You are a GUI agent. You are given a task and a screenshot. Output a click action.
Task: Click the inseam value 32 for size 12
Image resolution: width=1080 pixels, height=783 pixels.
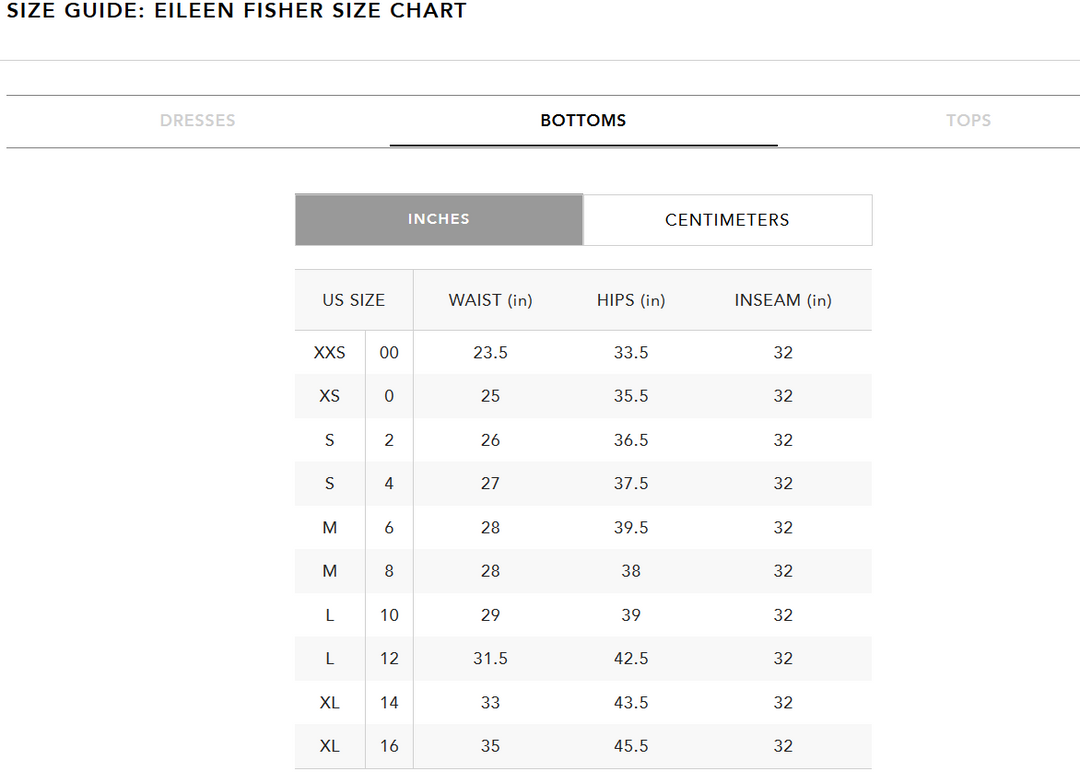(783, 659)
